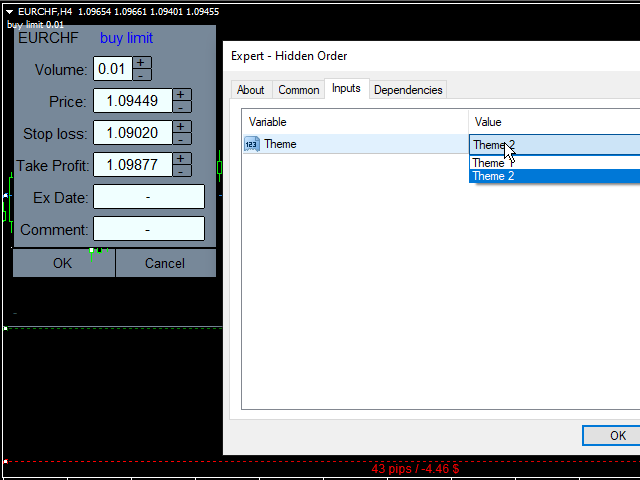The image size is (640, 480).
Task: Click the buy limit order type label
Action: pos(127,38)
